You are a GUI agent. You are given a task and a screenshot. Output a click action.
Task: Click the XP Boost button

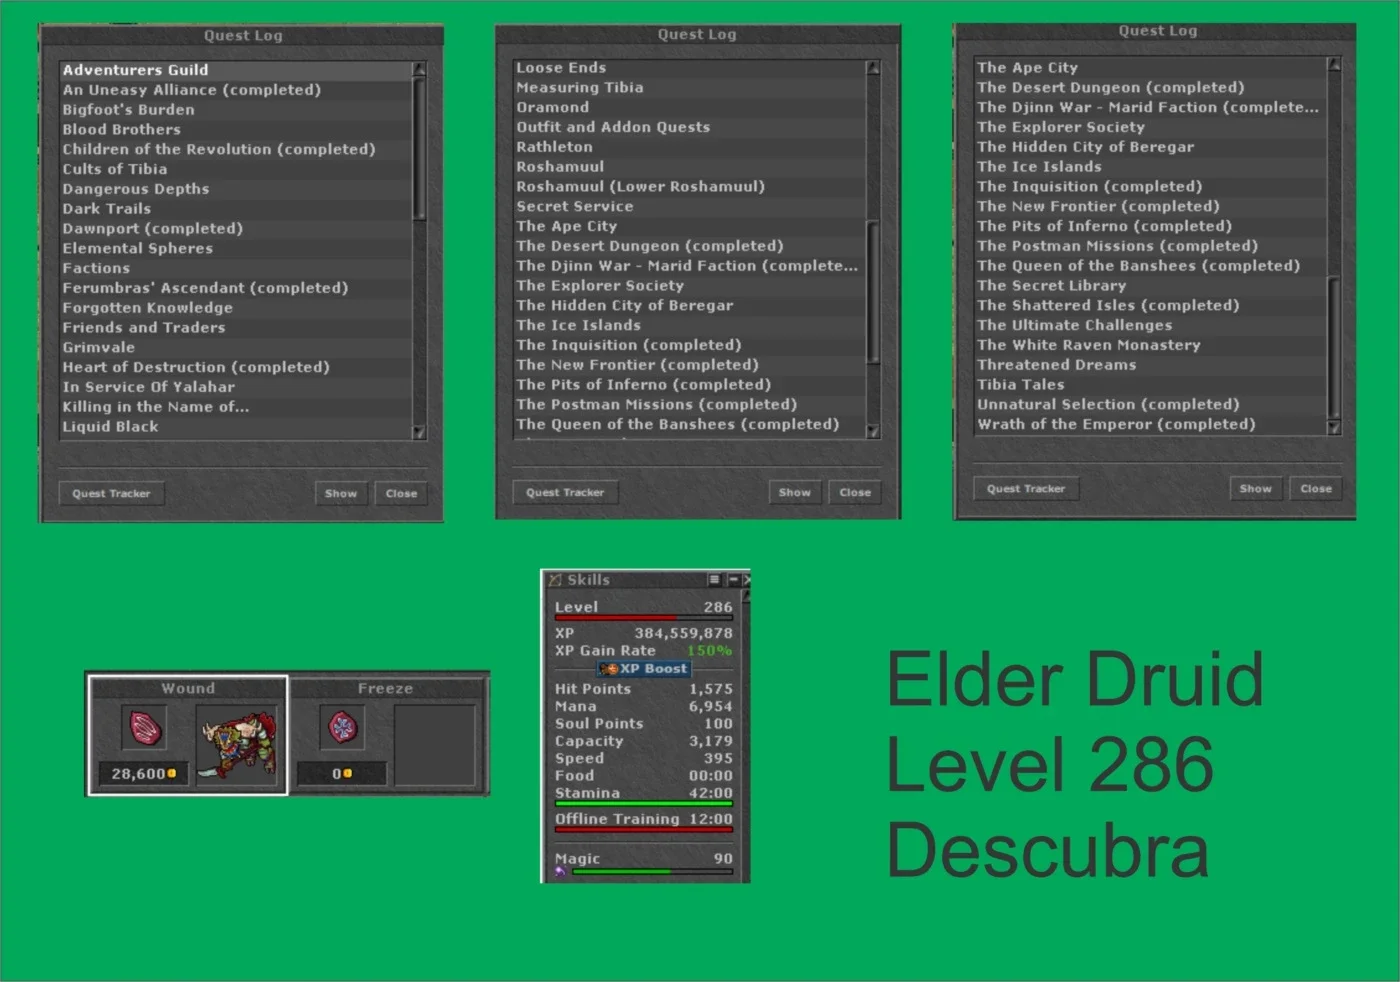tap(643, 669)
